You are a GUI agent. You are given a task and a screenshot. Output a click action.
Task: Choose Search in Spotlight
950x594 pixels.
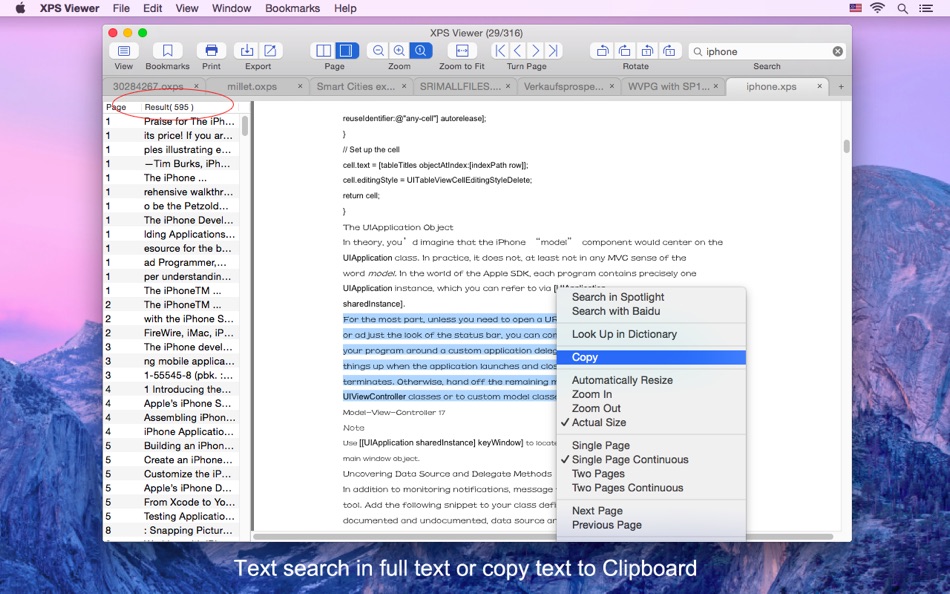tap(651, 297)
